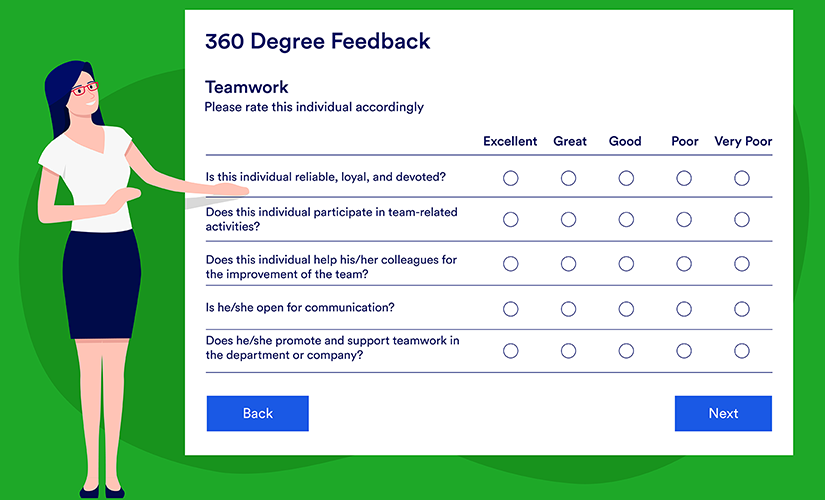Rate open for communication as Great

click(569, 309)
